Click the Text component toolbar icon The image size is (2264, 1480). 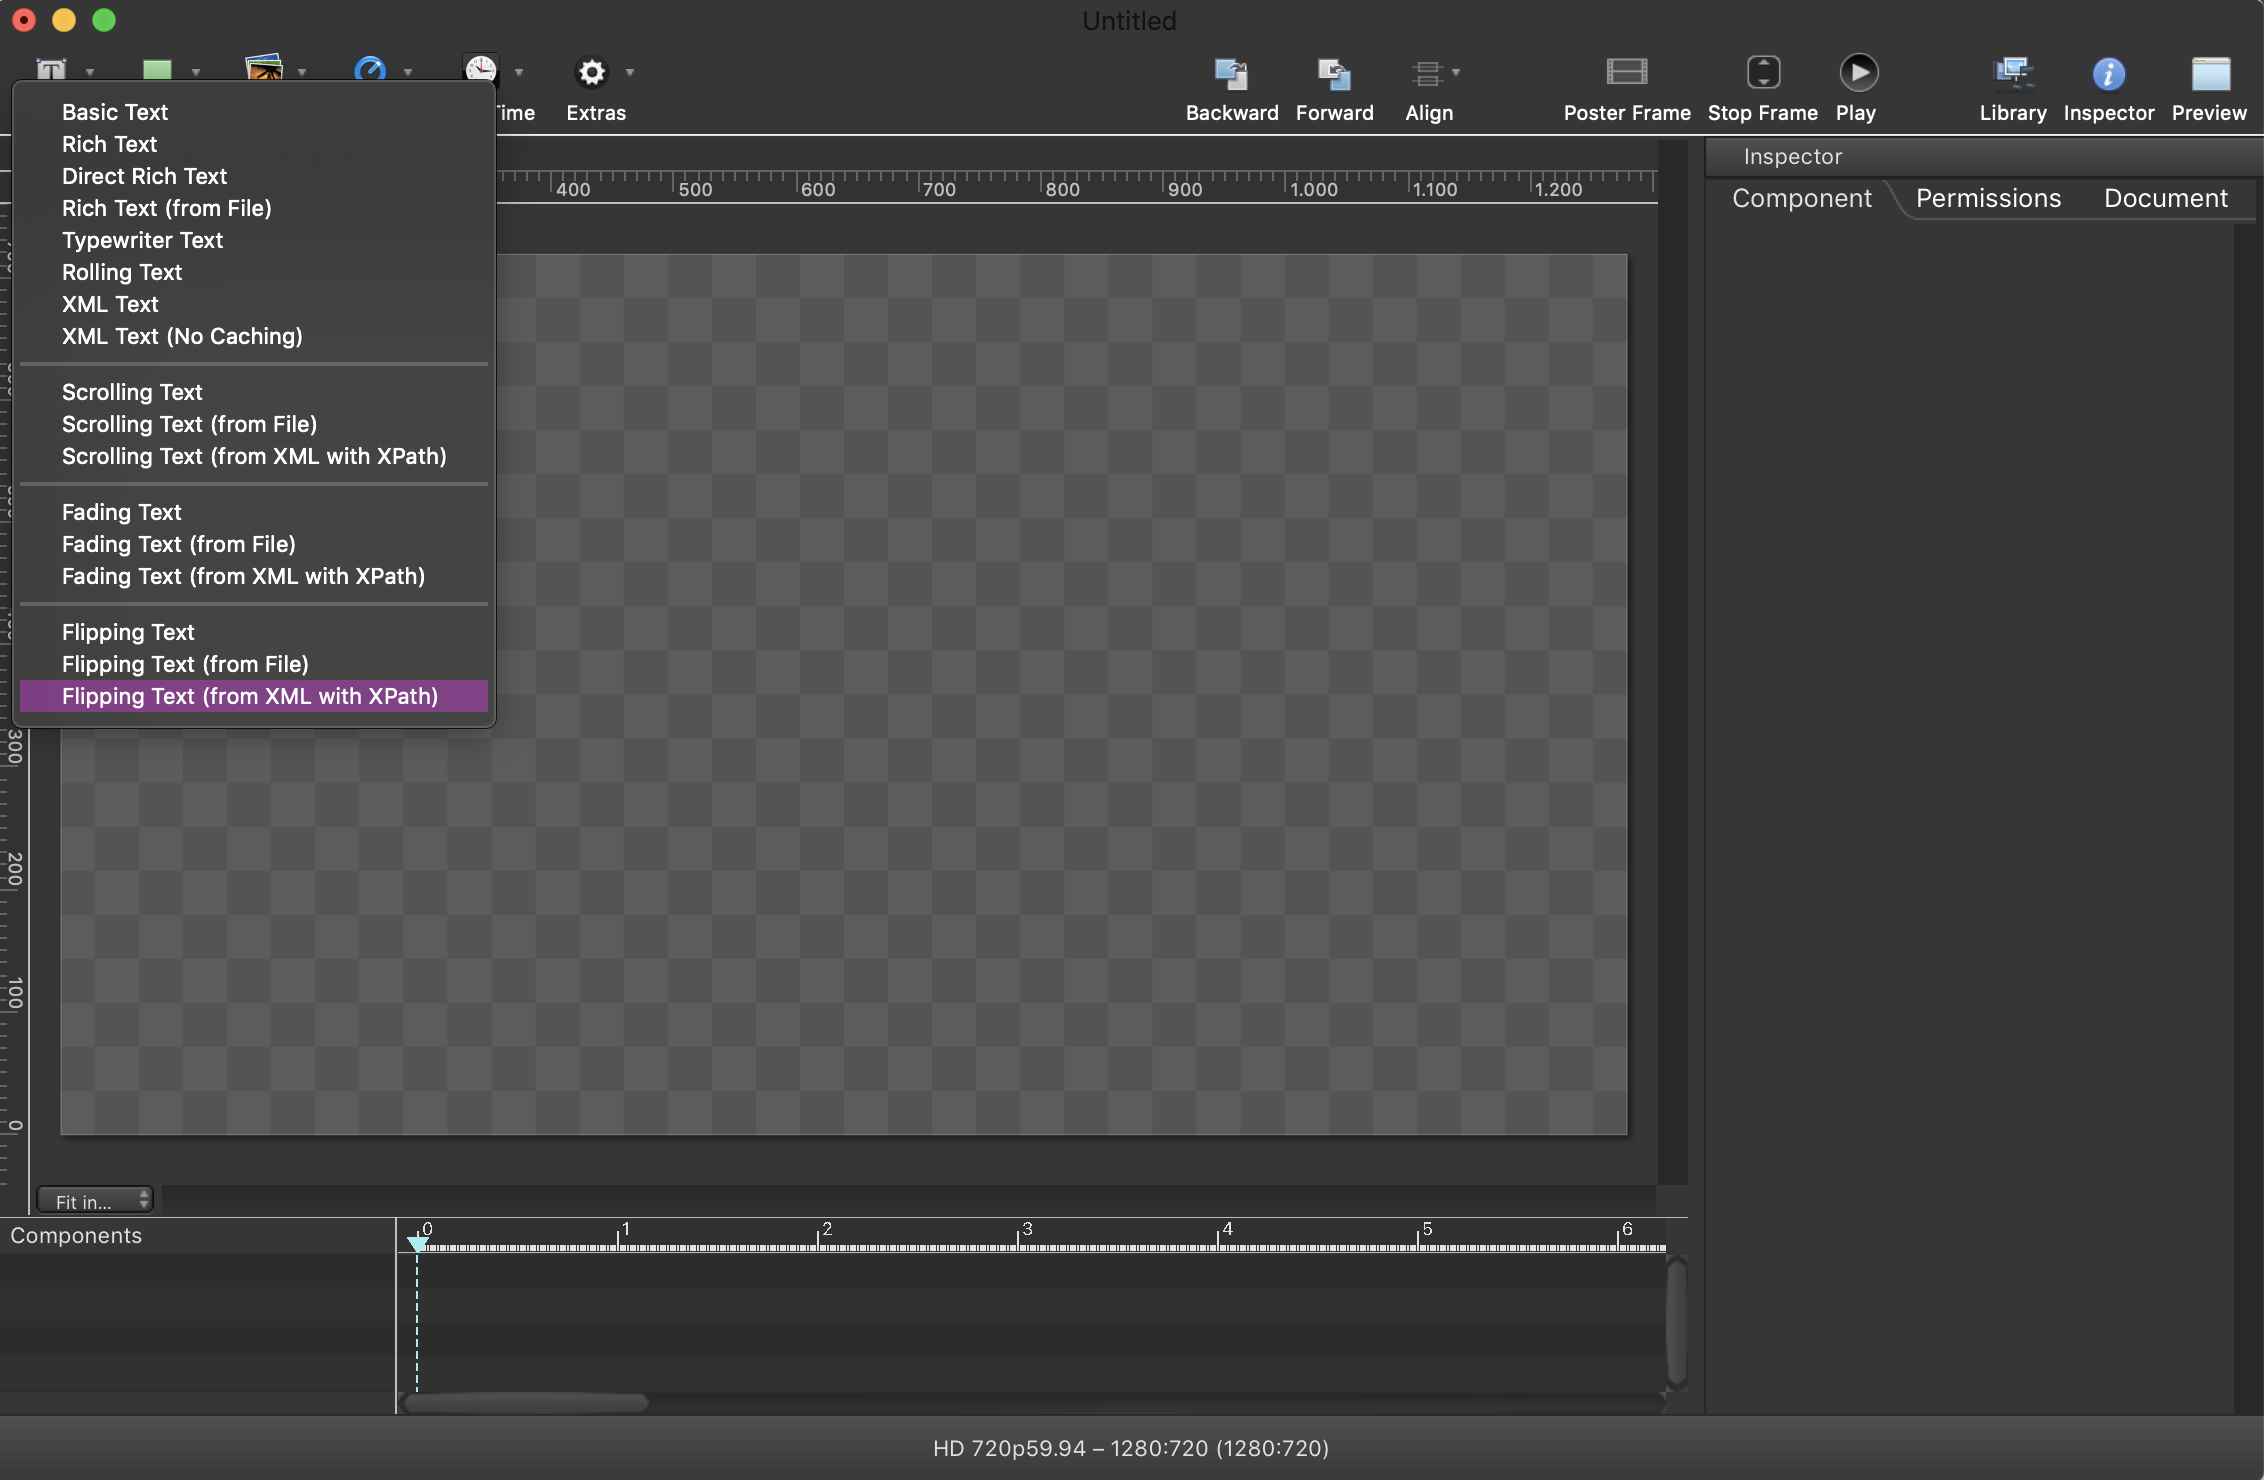pos(51,70)
